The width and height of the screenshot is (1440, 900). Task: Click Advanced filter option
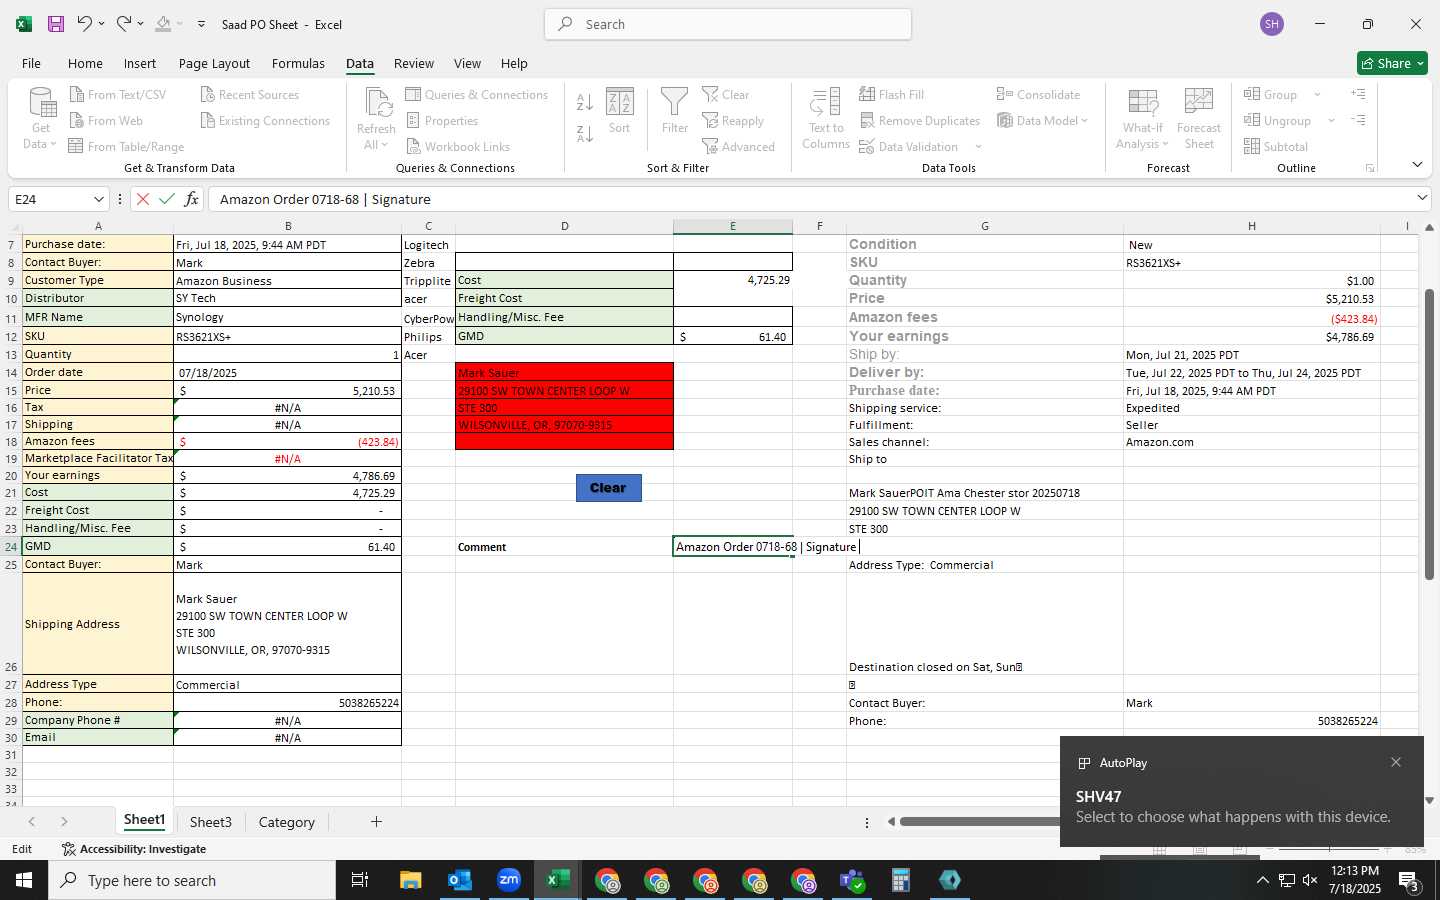pyautogui.click(x=739, y=146)
